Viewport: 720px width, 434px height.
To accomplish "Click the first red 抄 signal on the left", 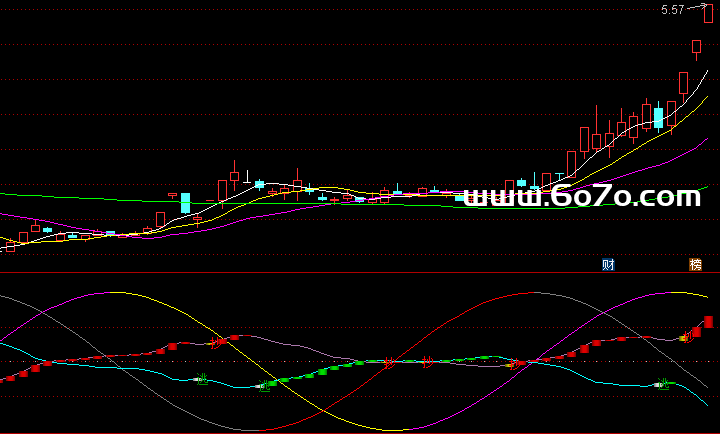I will click(215, 343).
